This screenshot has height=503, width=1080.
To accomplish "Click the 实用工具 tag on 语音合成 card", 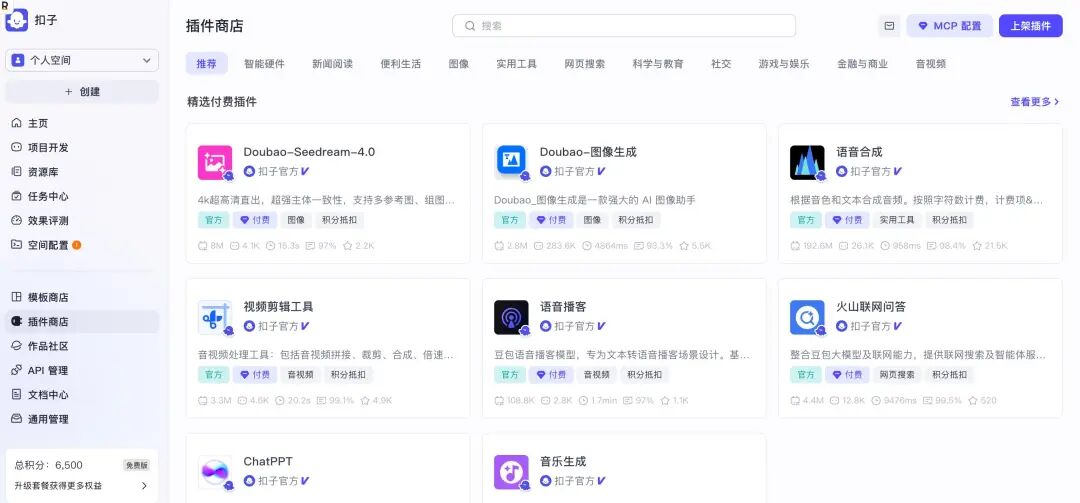I will [x=897, y=220].
